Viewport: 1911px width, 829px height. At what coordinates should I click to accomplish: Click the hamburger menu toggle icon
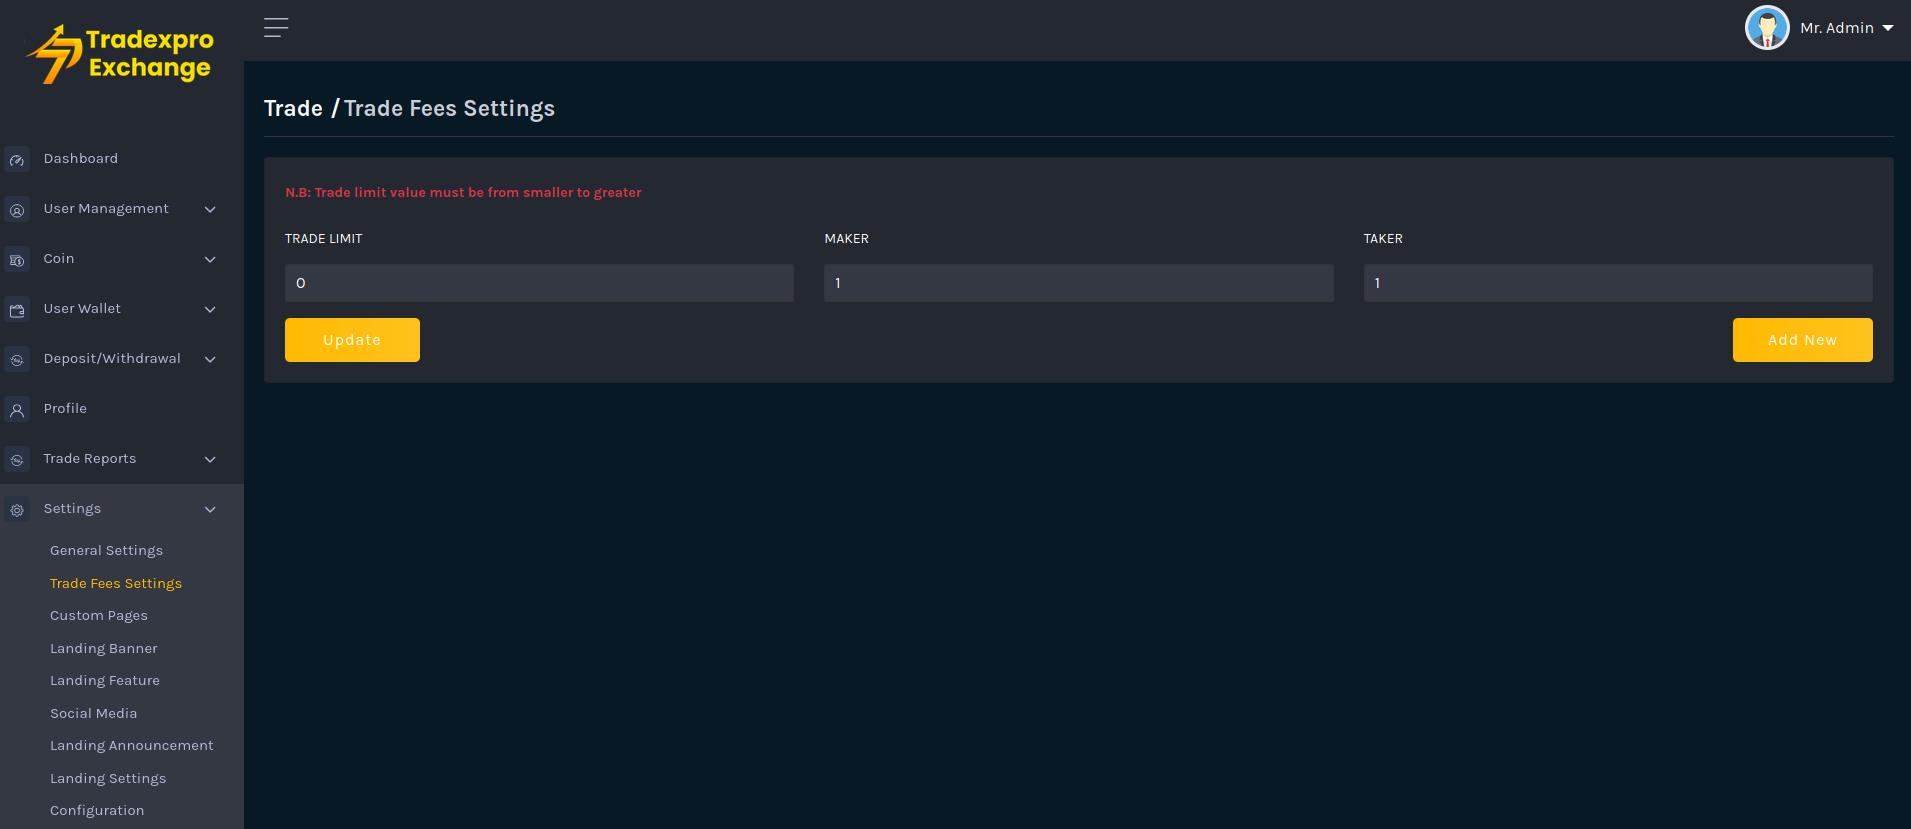click(x=276, y=28)
